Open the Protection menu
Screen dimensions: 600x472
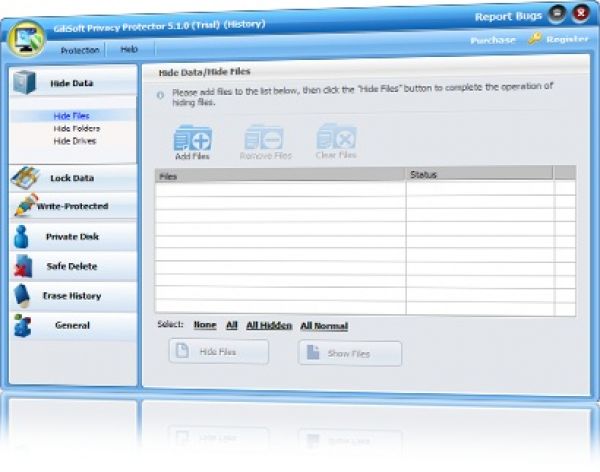(x=80, y=50)
